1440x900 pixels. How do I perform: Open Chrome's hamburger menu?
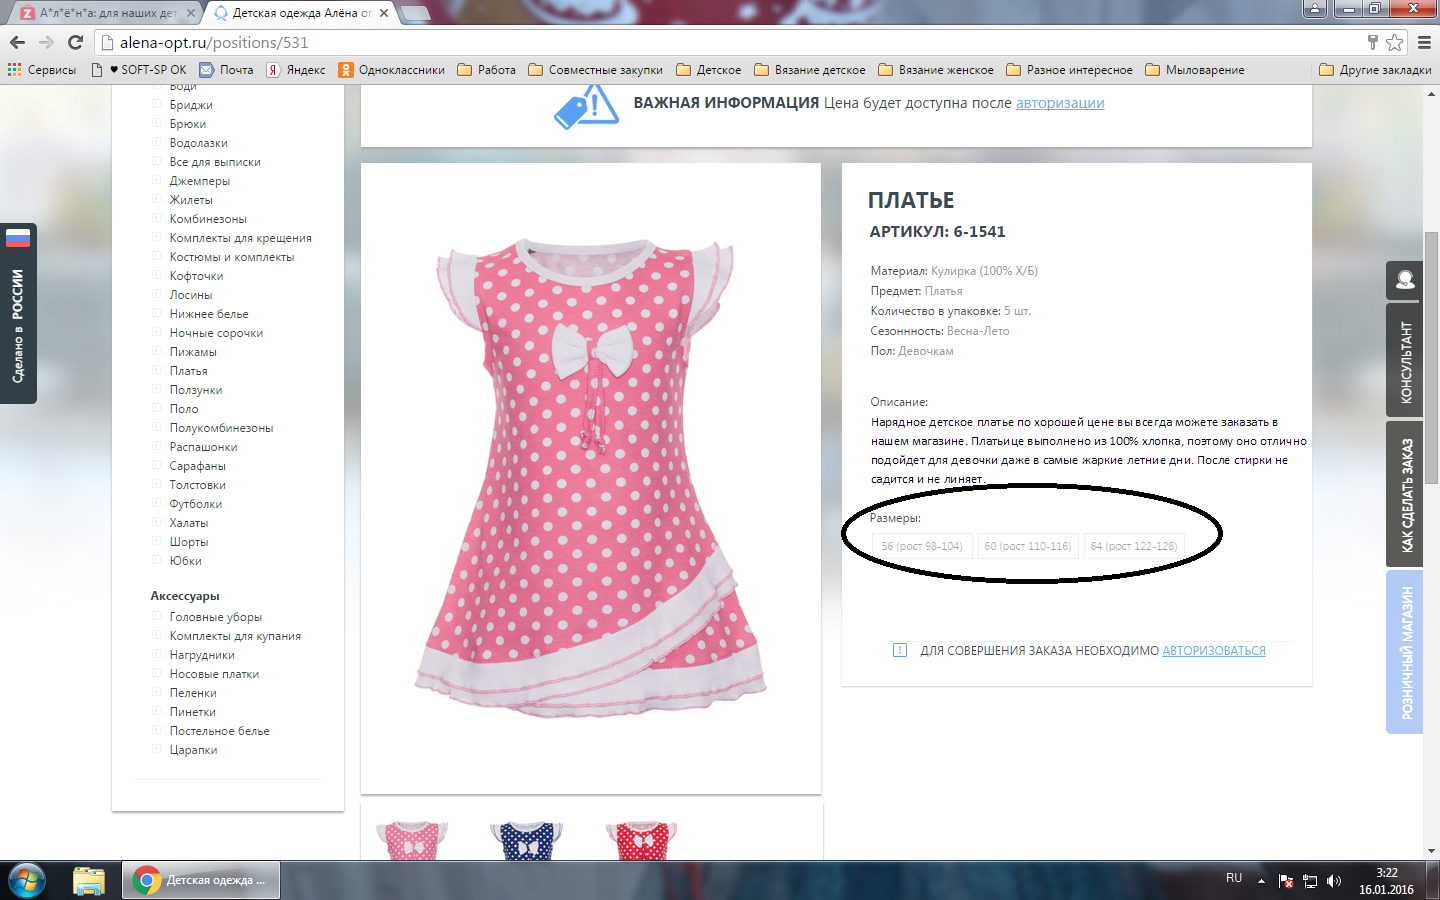[x=1424, y=42]
